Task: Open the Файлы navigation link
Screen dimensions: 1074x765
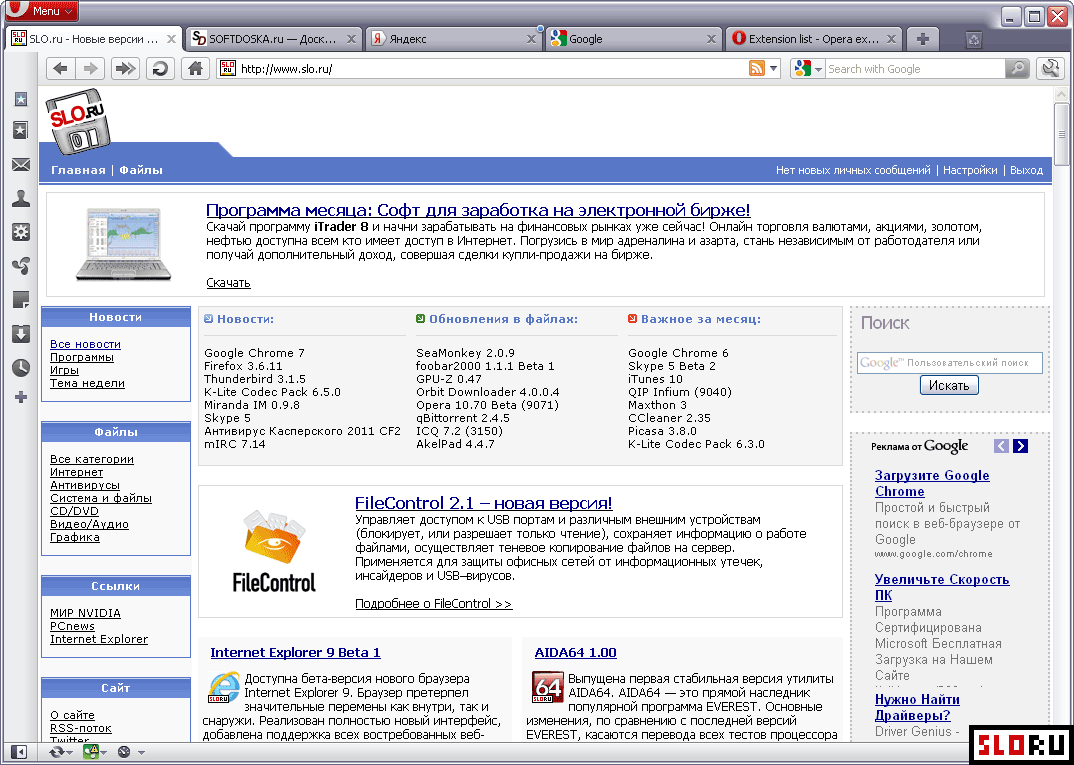Action: pyautogui.click(x=141, y=171)
